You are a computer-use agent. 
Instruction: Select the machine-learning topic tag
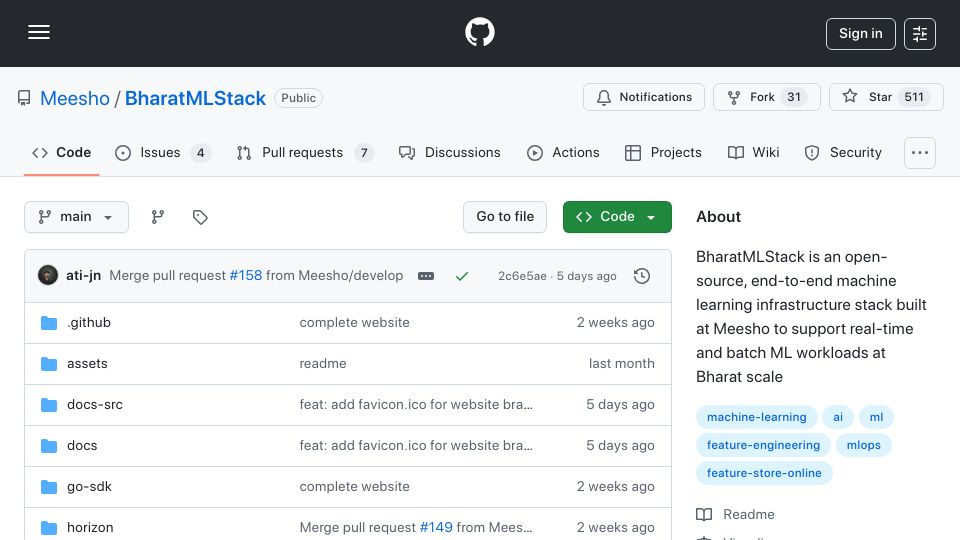click(x=757, y=417)
